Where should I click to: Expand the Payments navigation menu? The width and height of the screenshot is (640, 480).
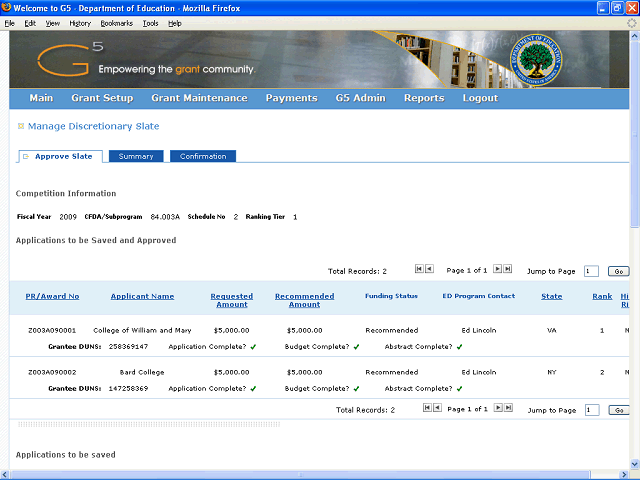click(291, 98)
